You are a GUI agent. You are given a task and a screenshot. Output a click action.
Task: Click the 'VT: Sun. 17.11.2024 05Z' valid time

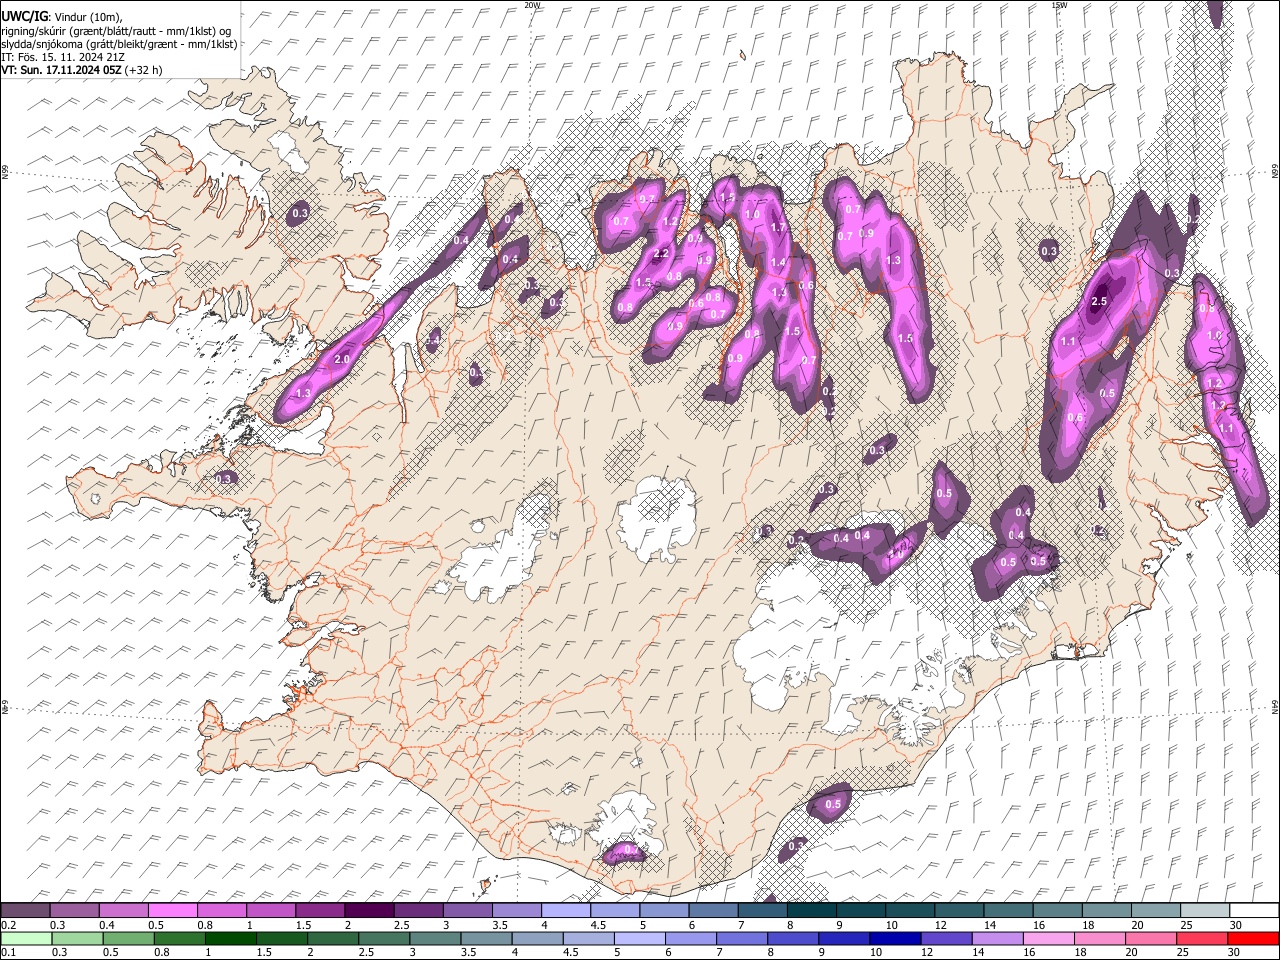[x=62, y=70]
